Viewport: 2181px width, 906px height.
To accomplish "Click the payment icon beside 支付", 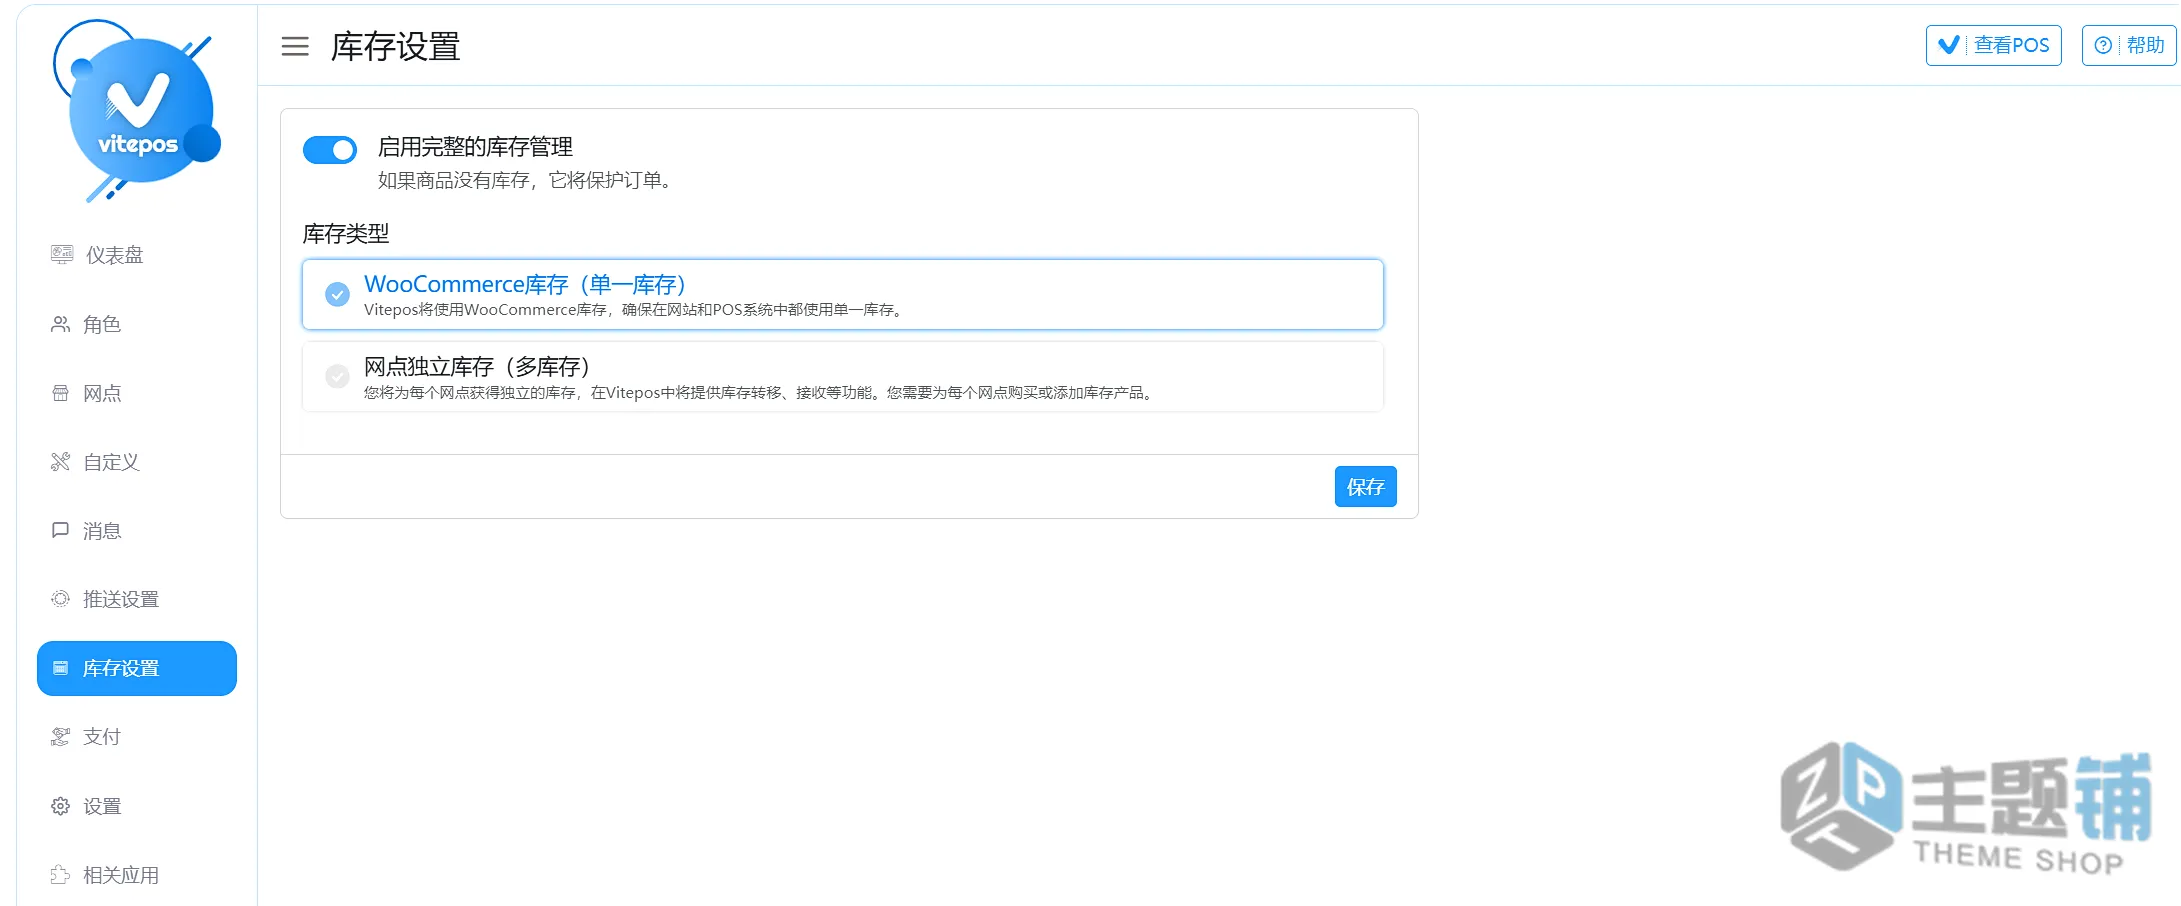I will (61, 736).
